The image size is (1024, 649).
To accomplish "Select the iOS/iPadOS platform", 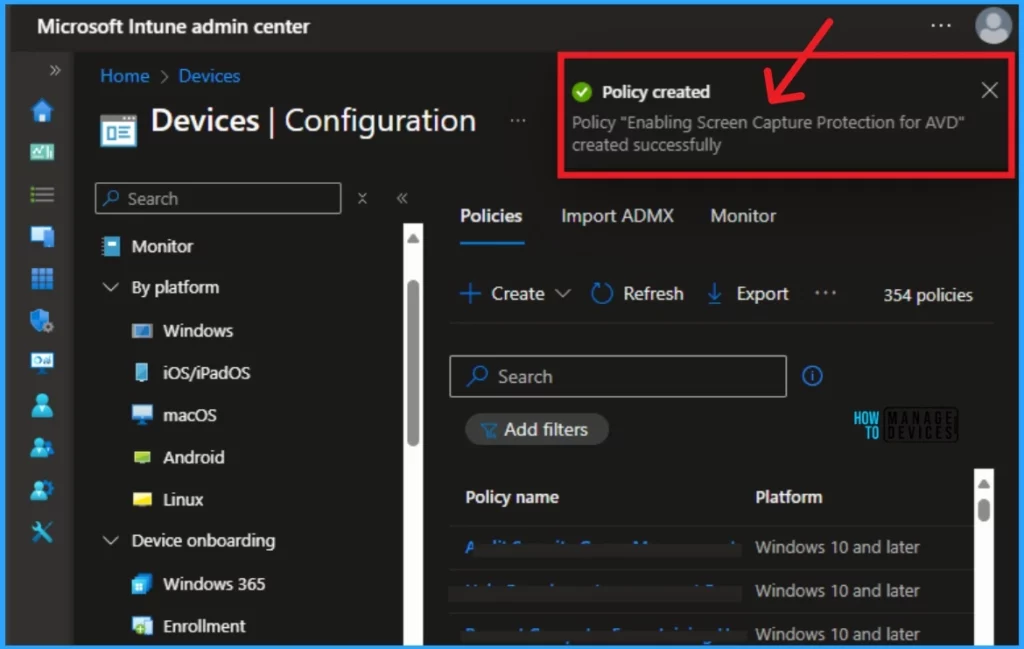I will pos(206,373).
